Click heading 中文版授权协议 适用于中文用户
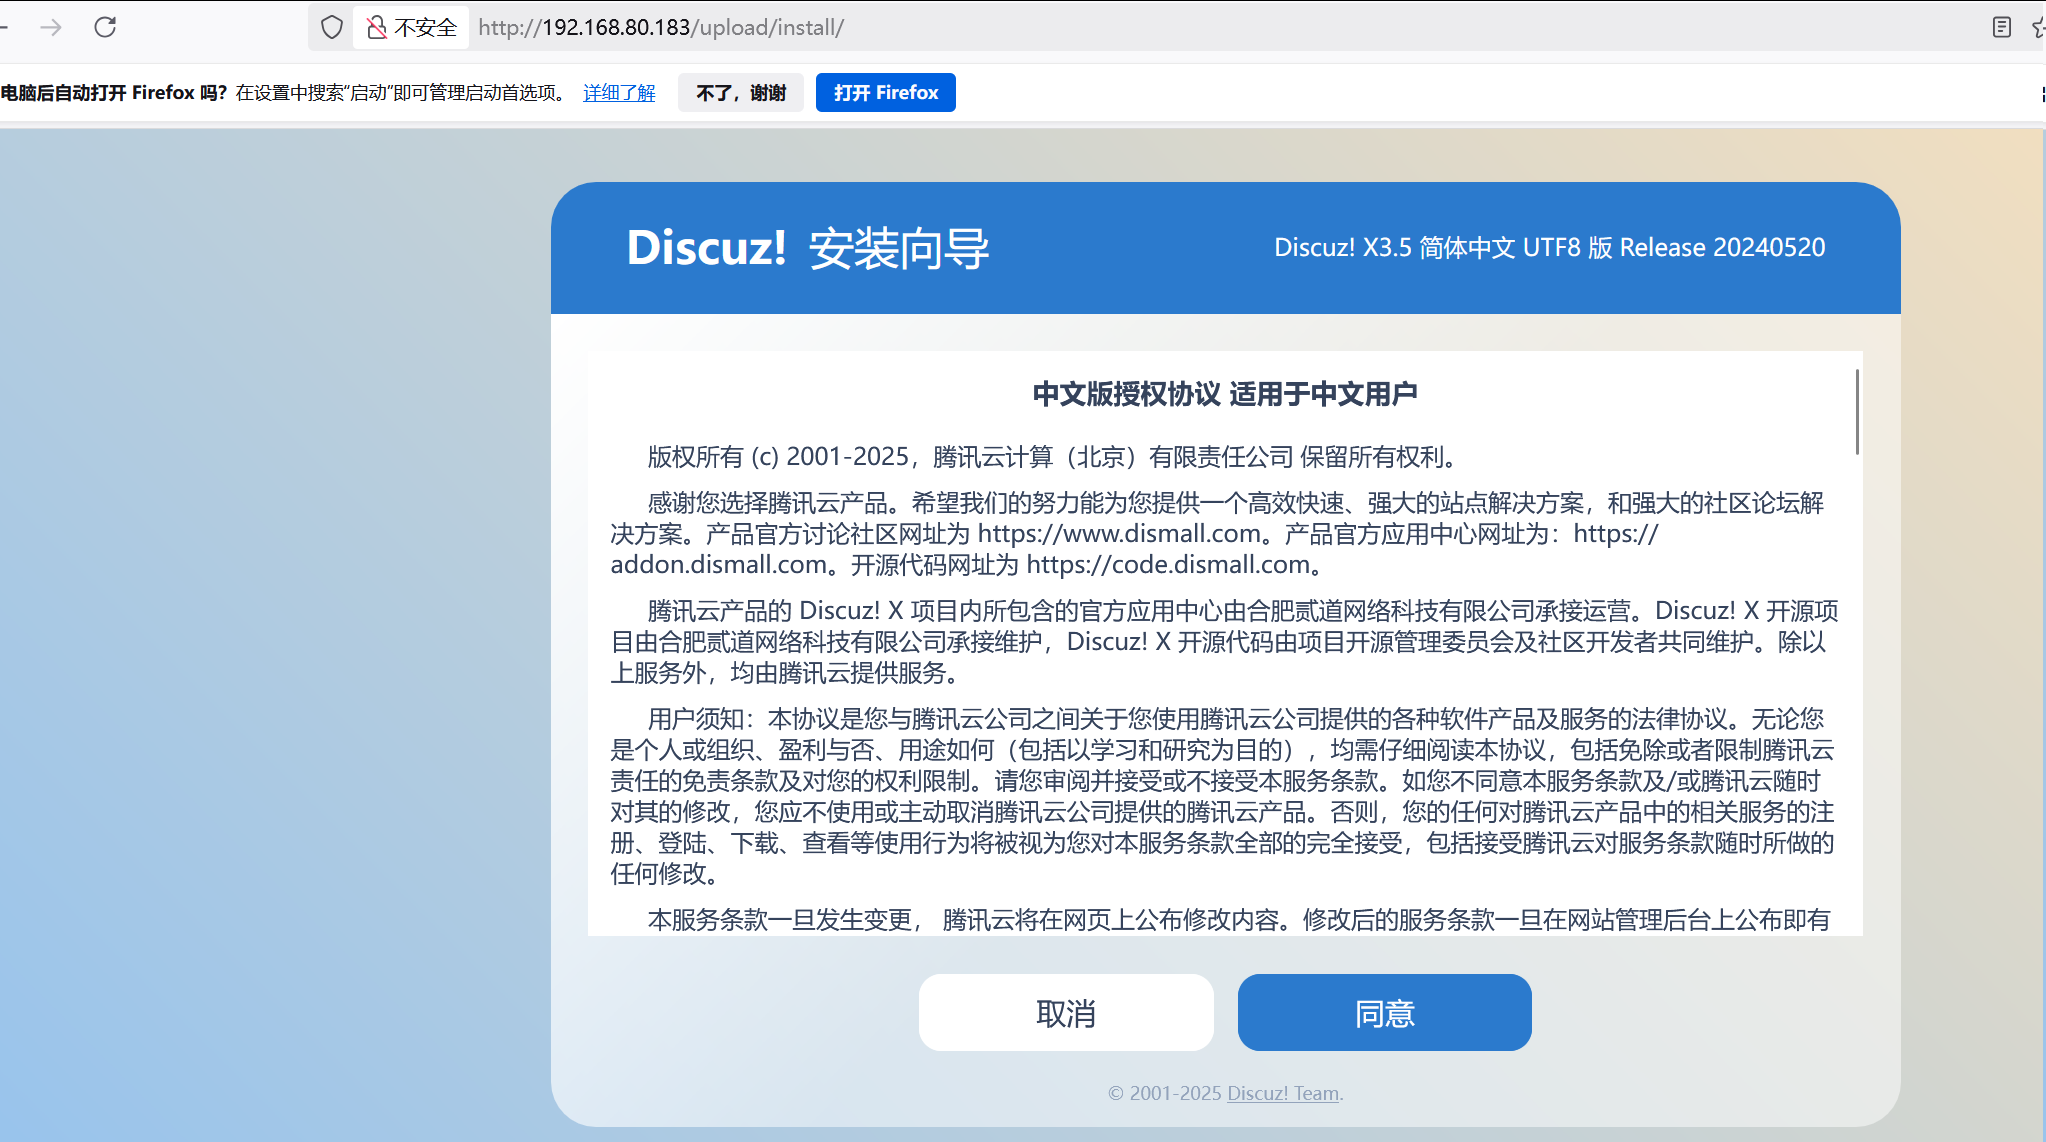This screenshot has height=1142, width=2046. coord(1225,394)
